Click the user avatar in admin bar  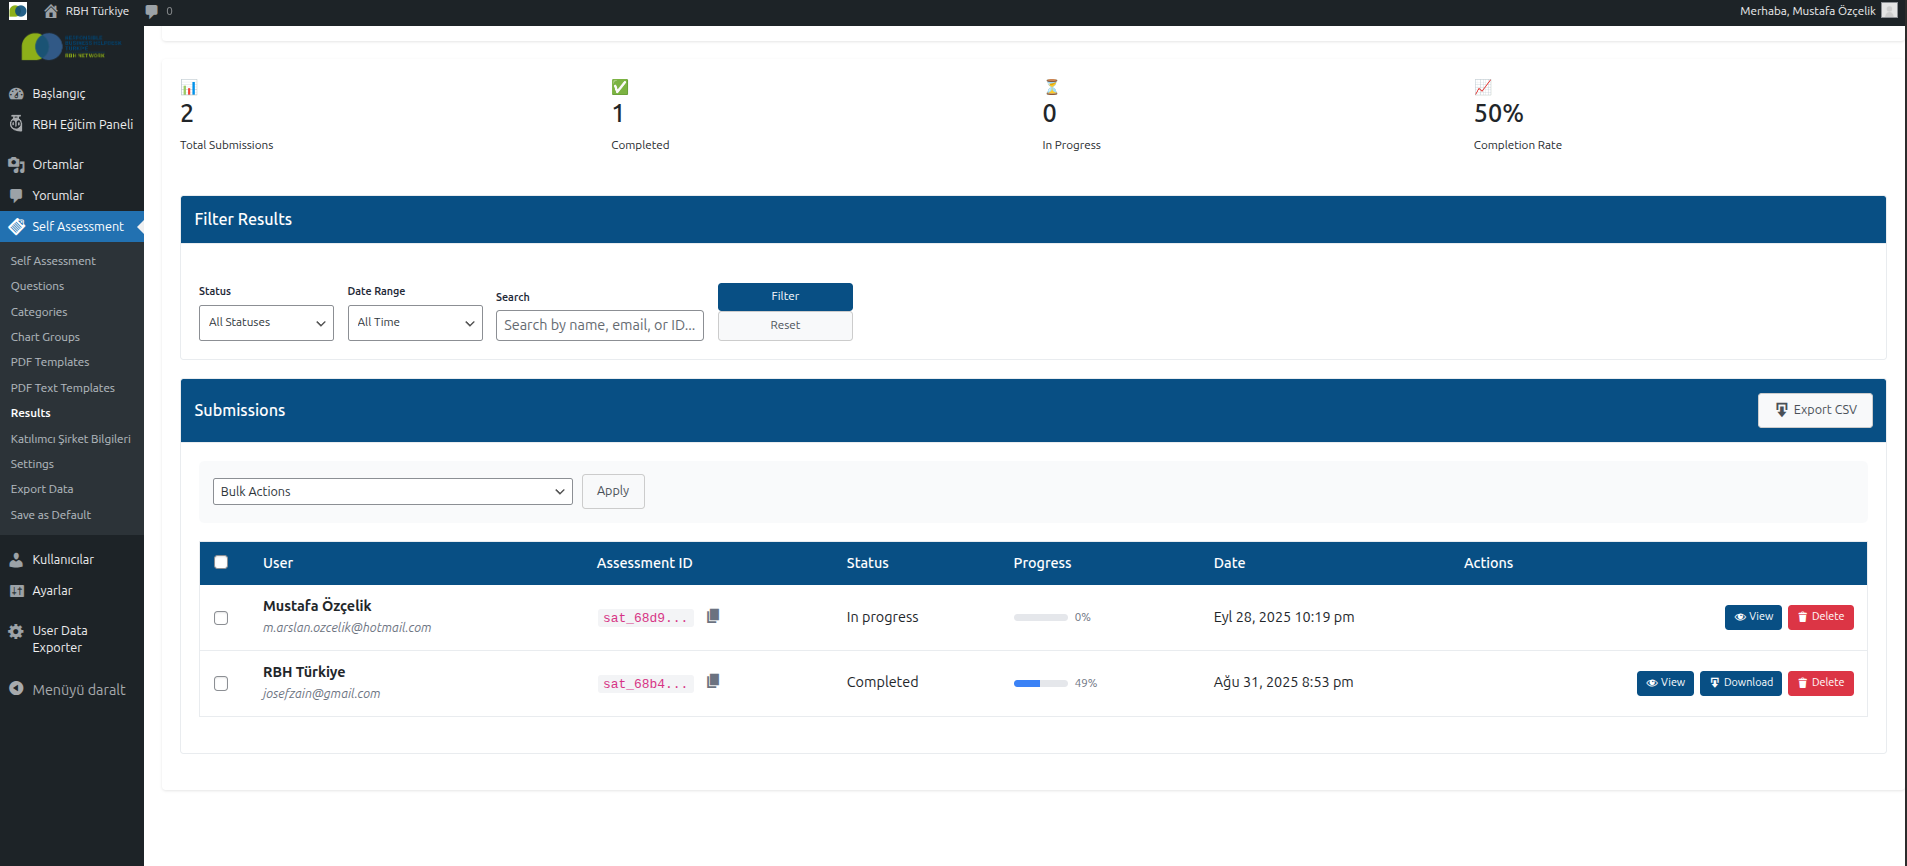[x=1889, y=10]
